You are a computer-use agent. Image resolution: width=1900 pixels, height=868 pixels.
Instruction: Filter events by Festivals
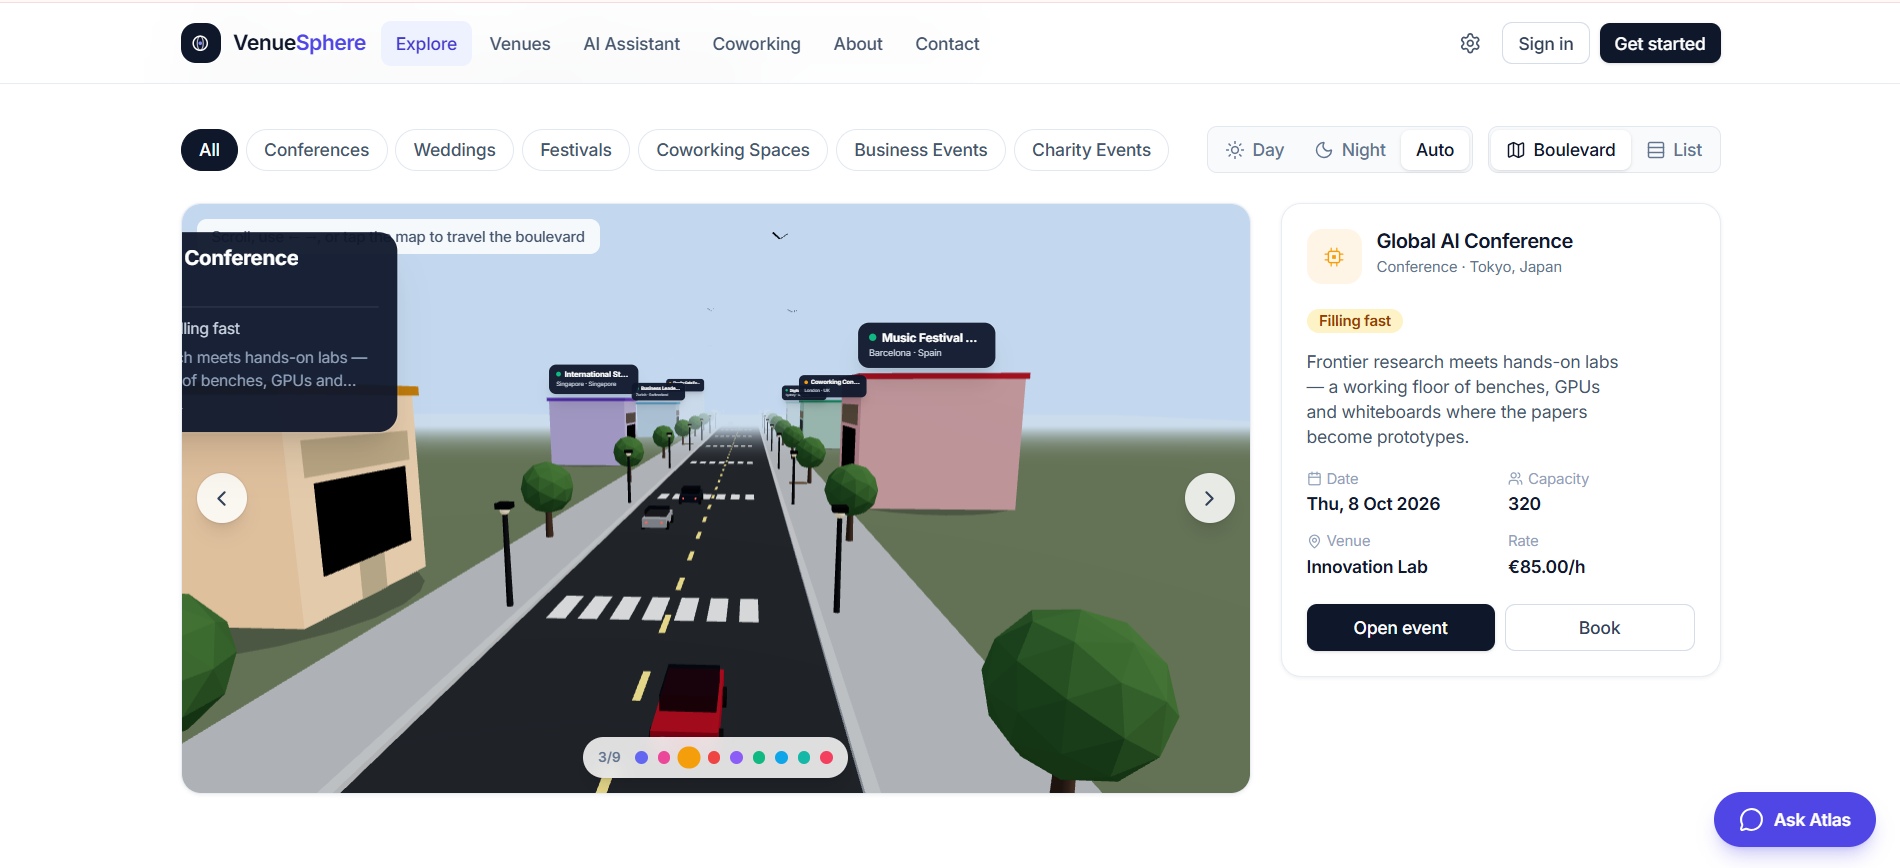[x=576, y=150]
